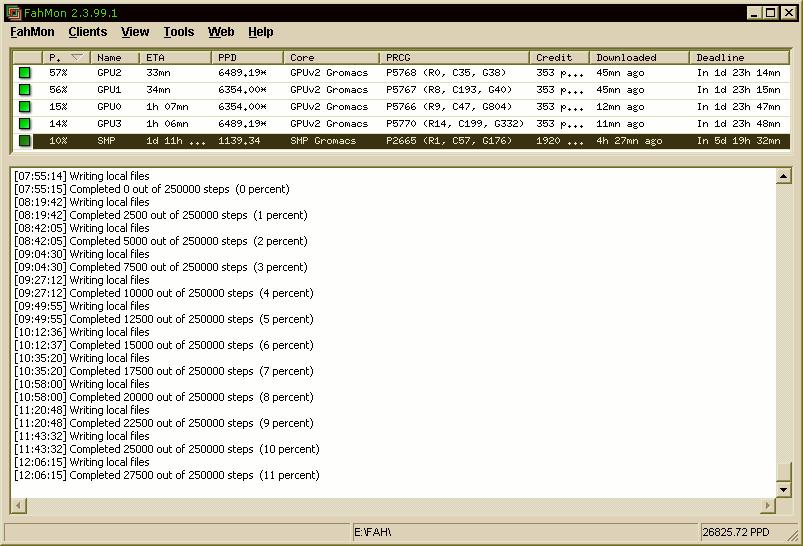Click the horizontal scrollbar right arrow

click(x=768, y=506)
